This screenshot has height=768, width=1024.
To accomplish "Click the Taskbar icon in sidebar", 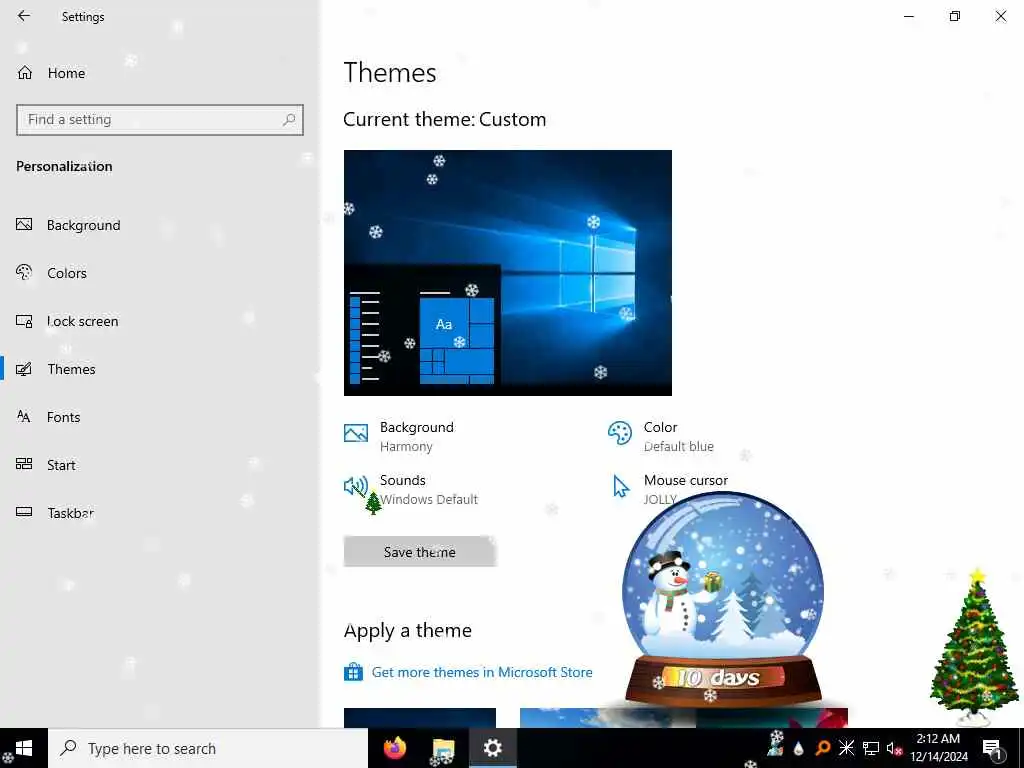I will click(24, 512).
